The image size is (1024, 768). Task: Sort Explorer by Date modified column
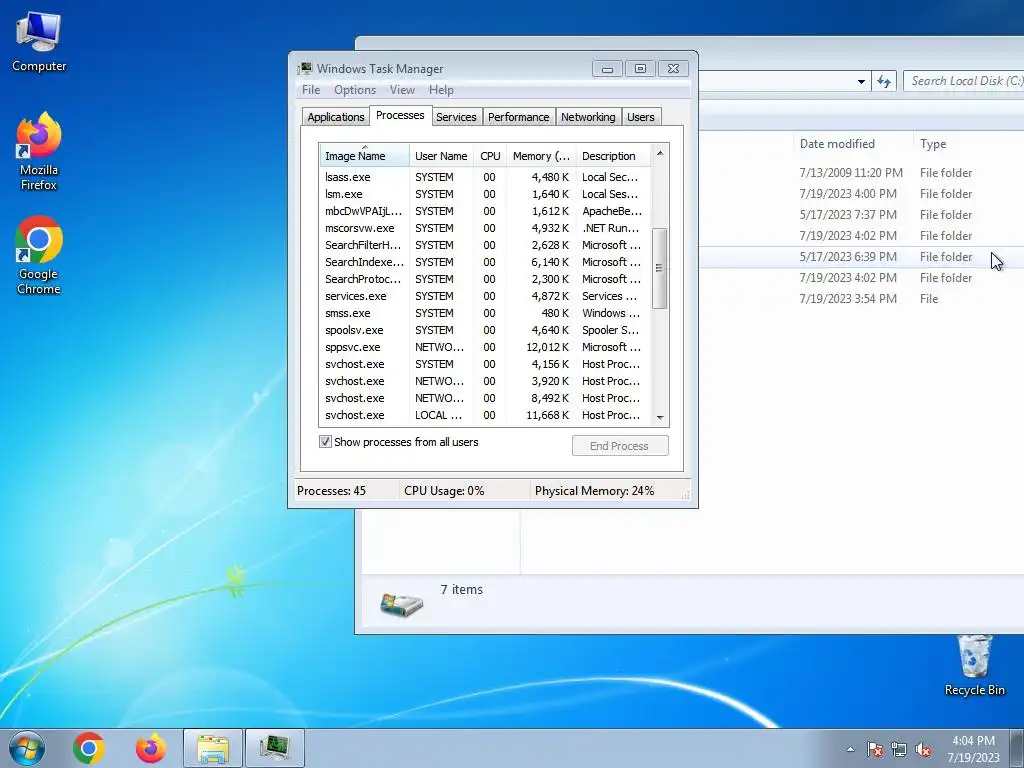(853, 144)
